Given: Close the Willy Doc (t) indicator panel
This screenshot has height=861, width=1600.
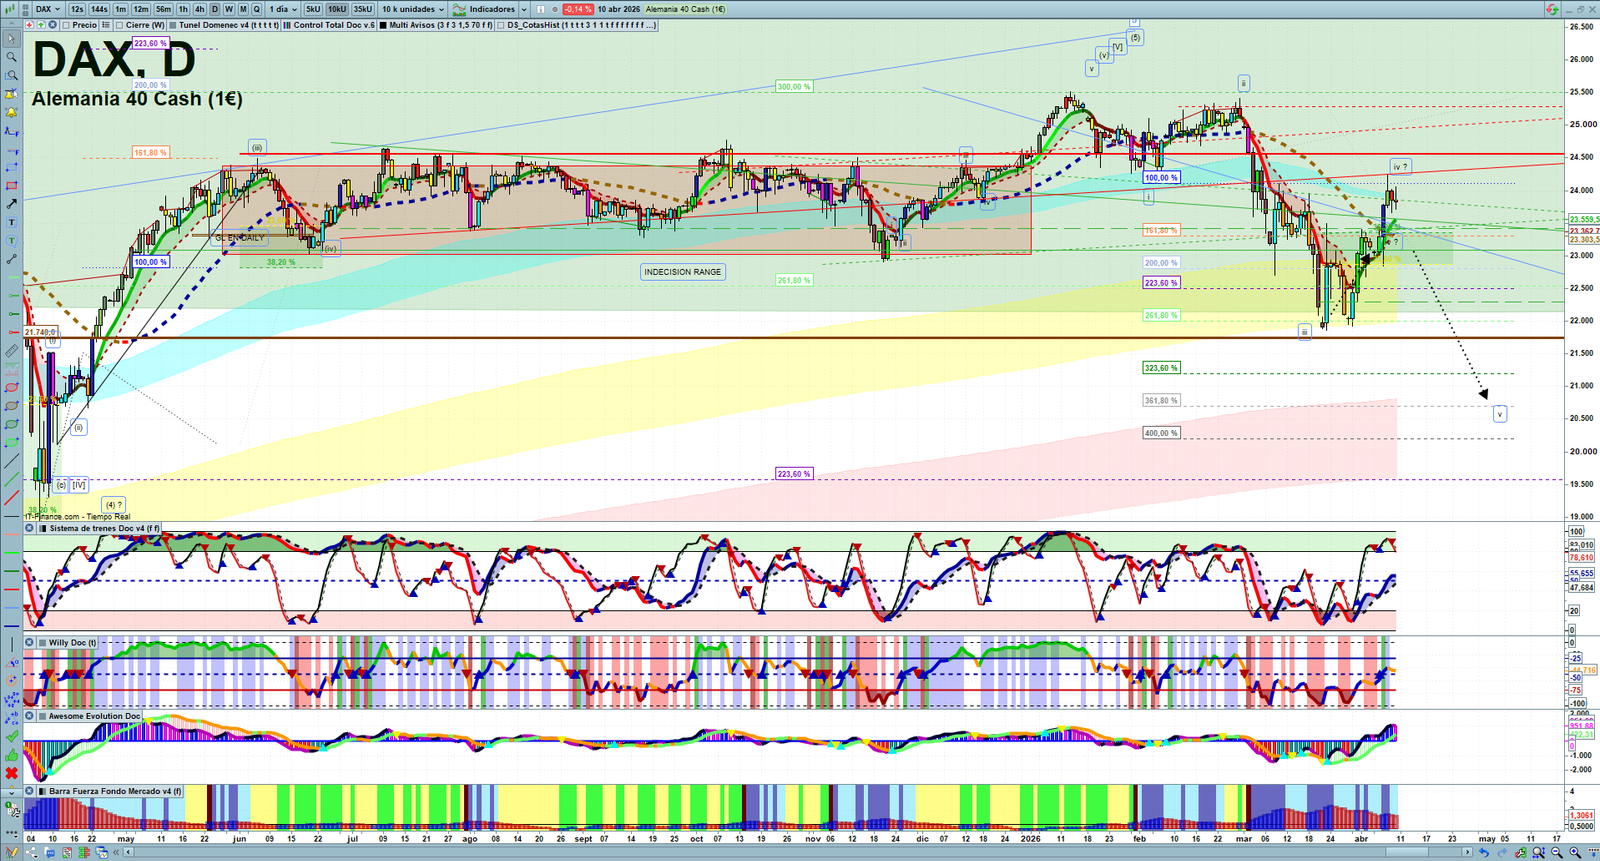Looking at the screenshot, I should coord(29,643).
